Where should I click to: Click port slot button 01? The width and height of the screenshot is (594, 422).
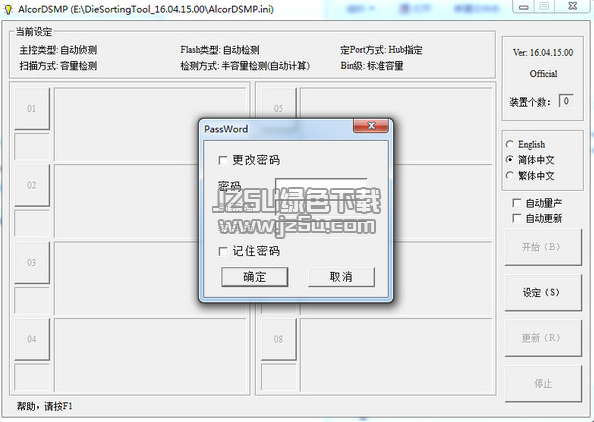coord(32,109)
